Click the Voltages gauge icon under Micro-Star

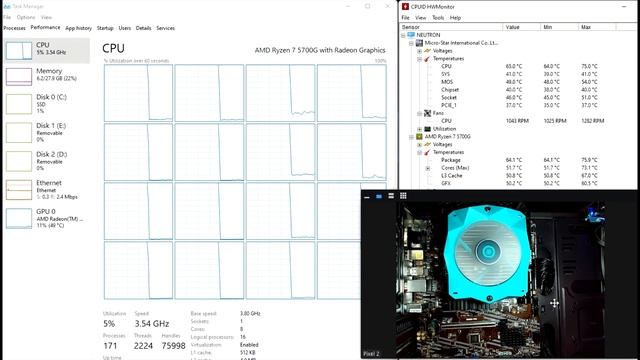pyautogui.click(x=427, y=51)
